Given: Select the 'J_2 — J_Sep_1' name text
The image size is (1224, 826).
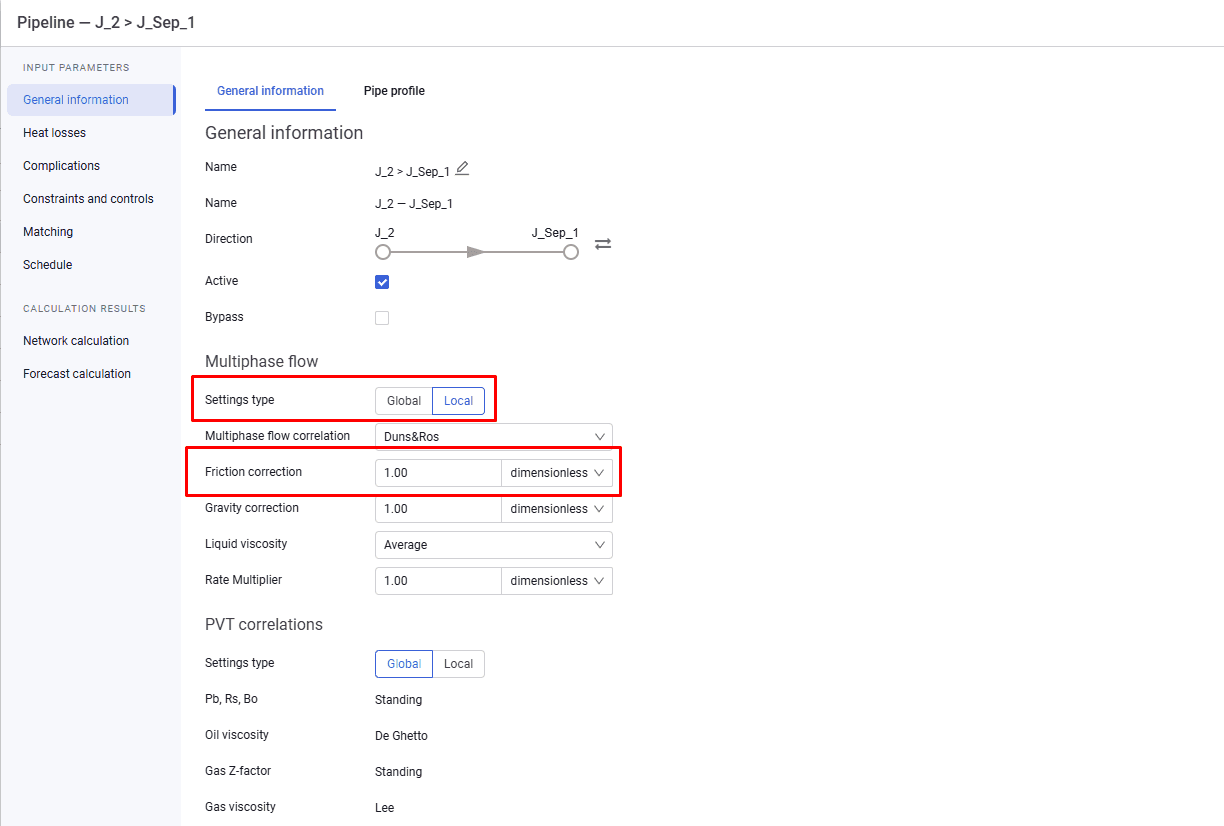Looking at the screenshot, I should coord(414,204).
